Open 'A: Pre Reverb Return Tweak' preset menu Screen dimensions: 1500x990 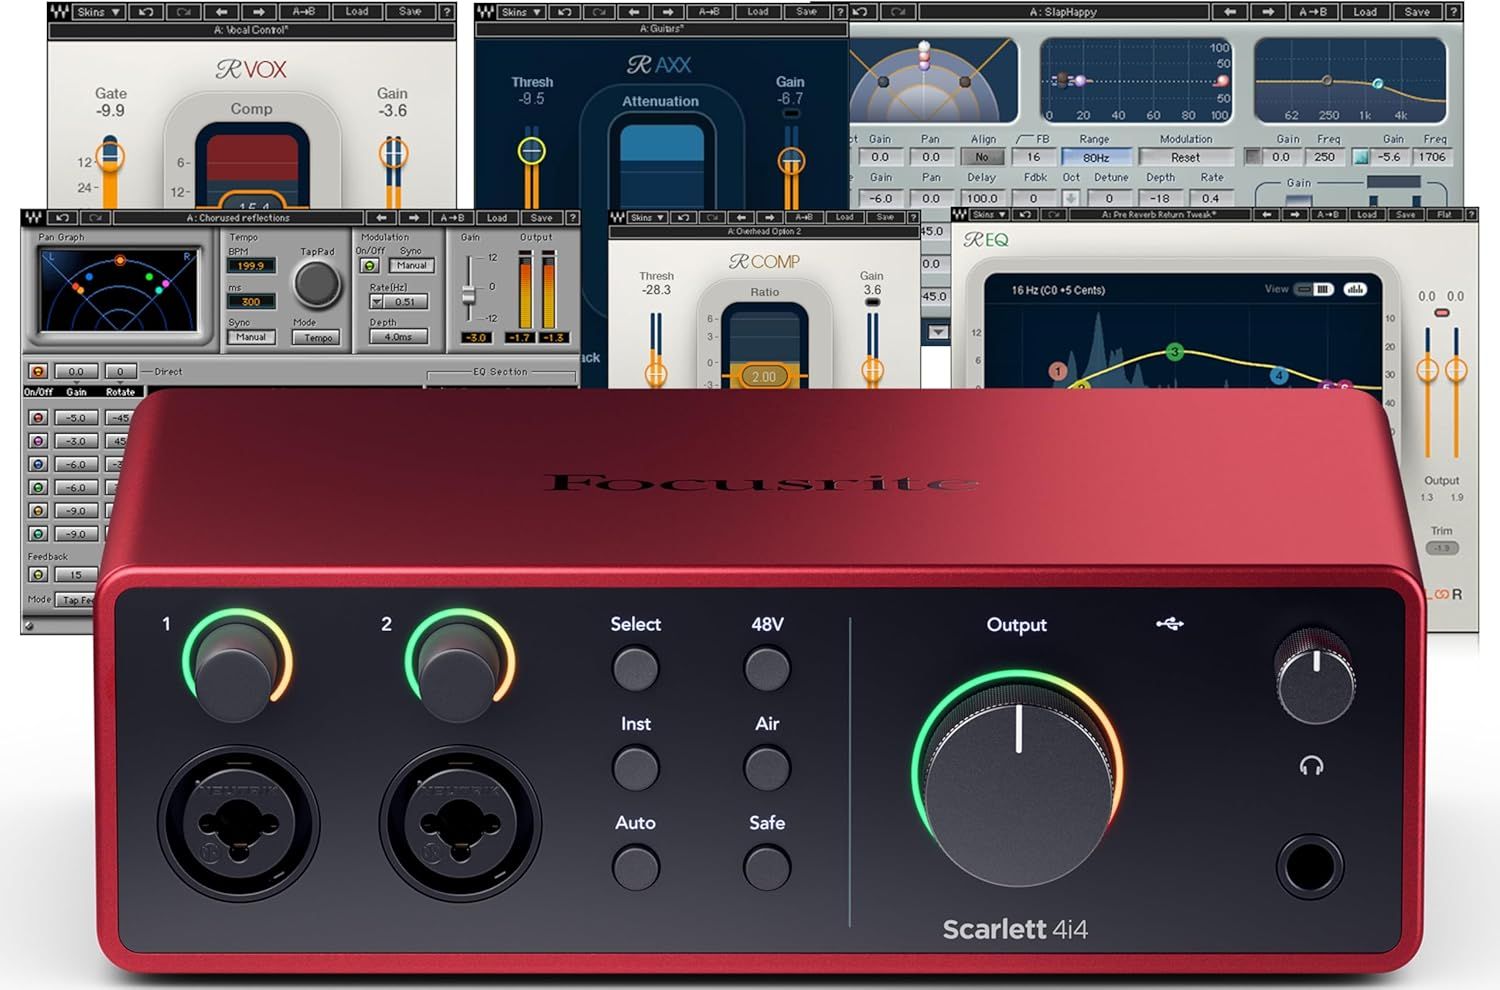[1159, 214]
